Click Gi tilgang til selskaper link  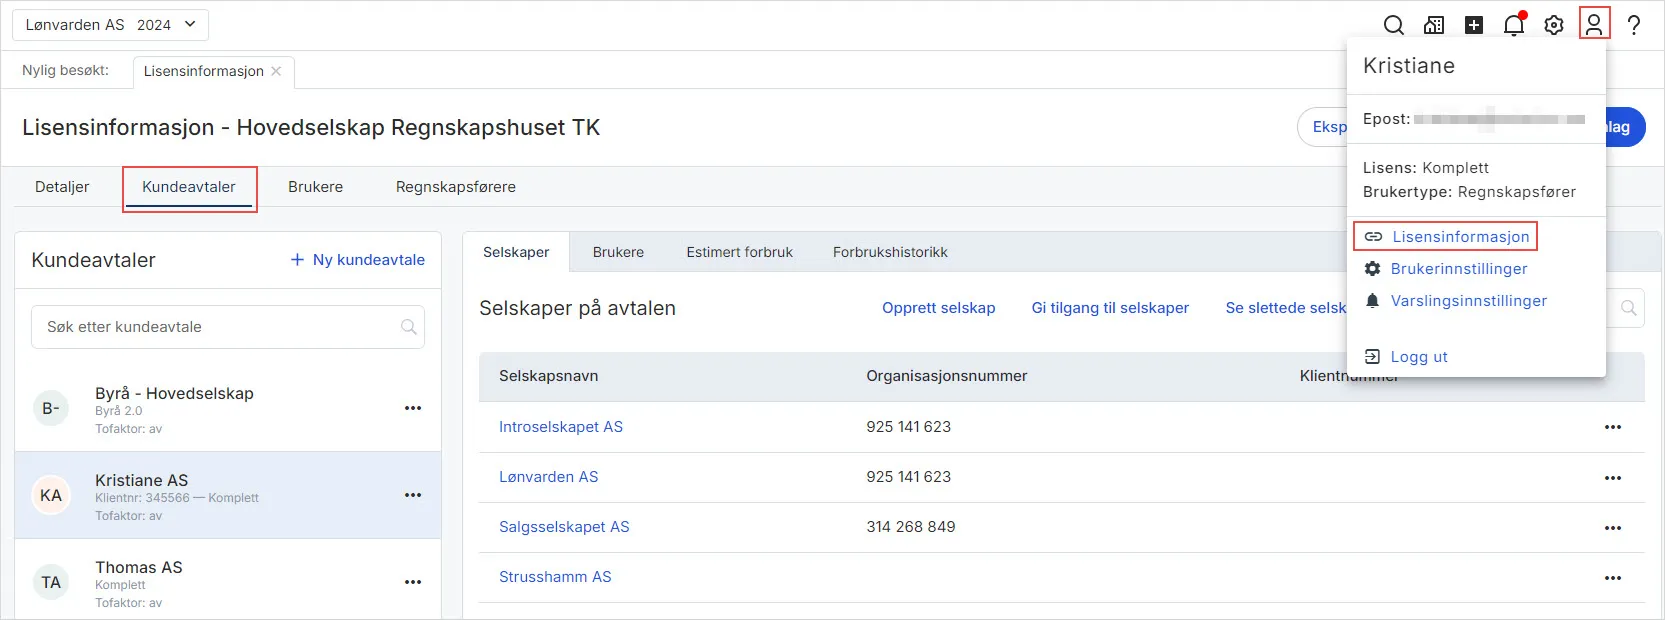coord(1110,308)
